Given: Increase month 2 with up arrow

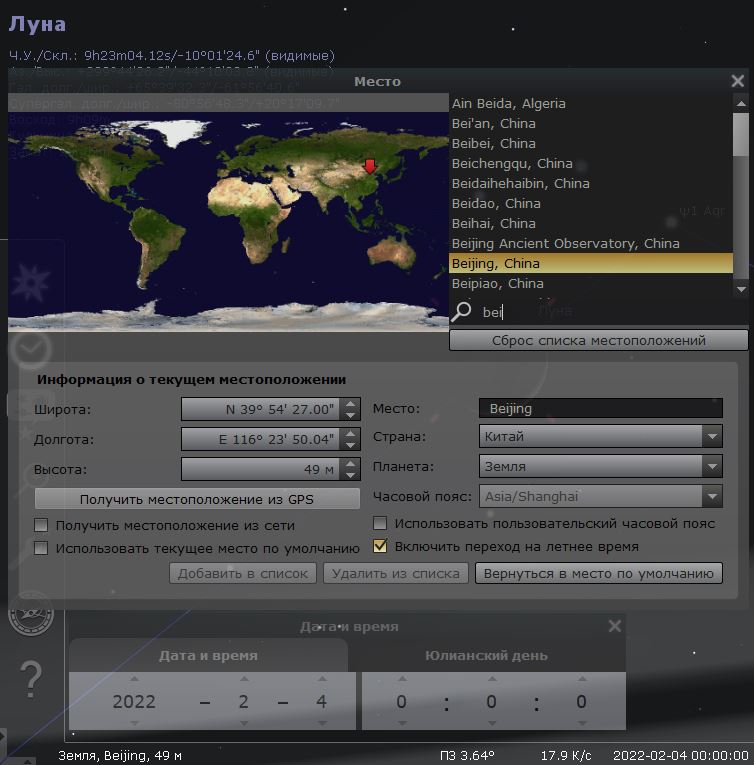Looking at the screenshot, I should tap(244, 679).
